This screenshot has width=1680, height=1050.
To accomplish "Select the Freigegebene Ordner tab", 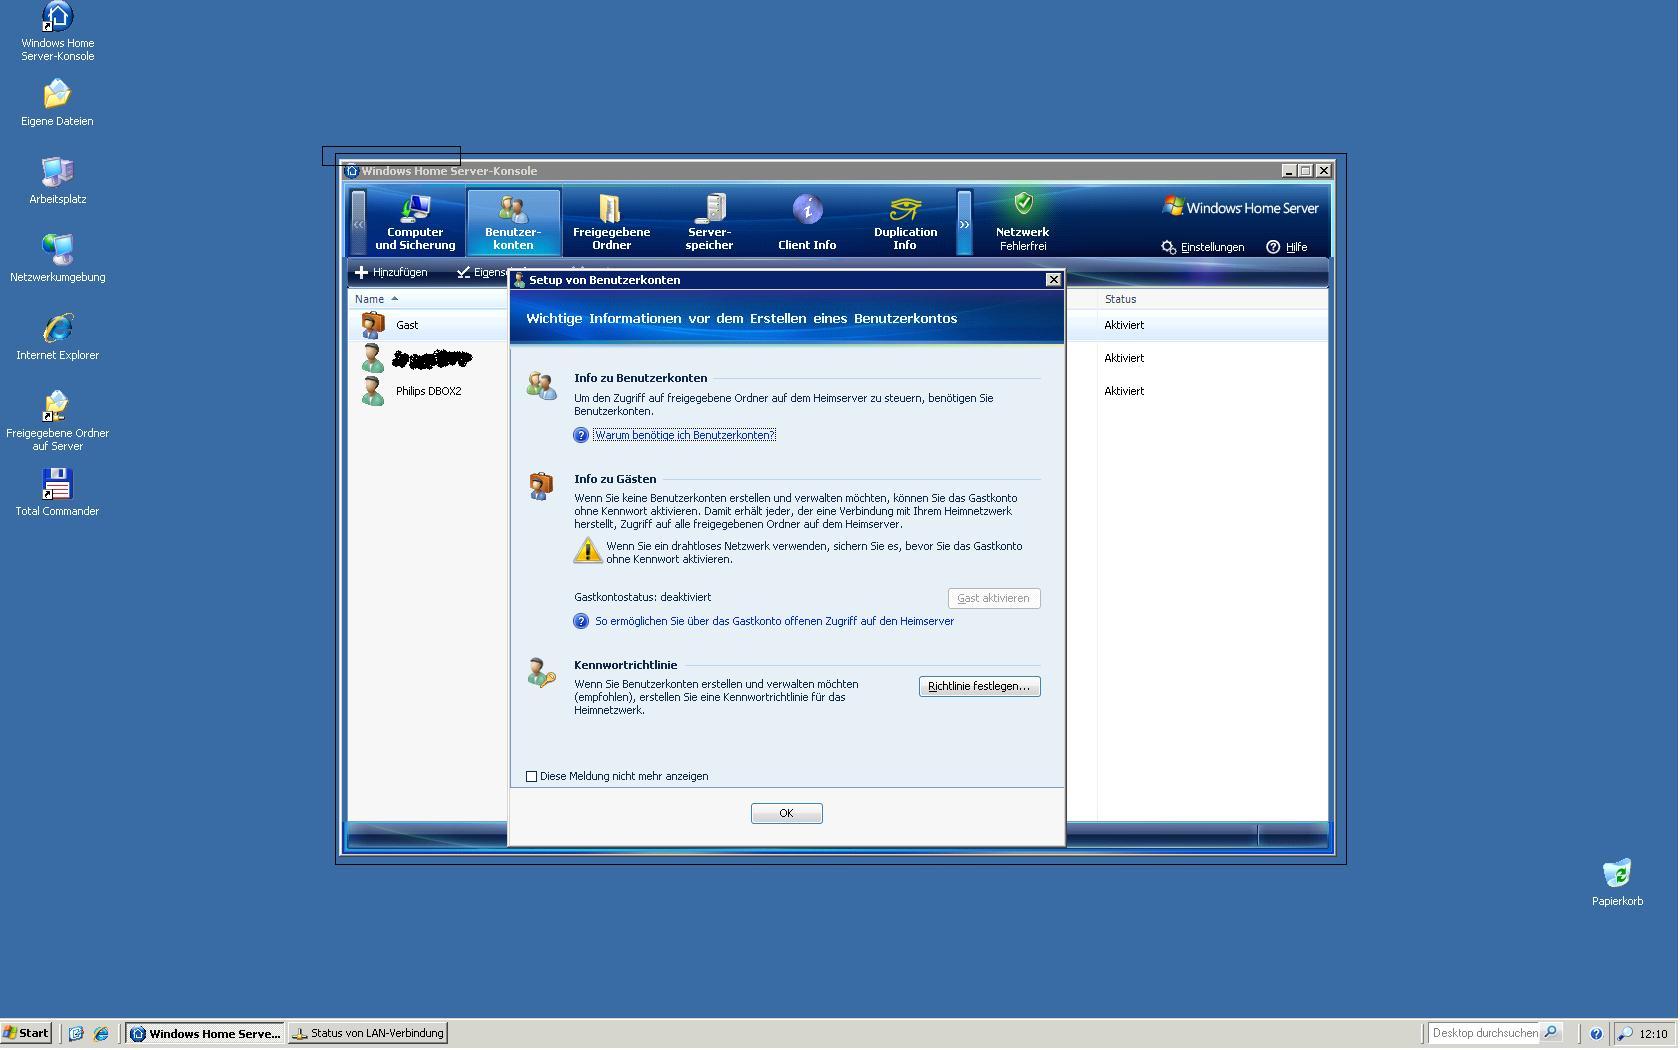I will pyautogui.click(x=611, y=223).
